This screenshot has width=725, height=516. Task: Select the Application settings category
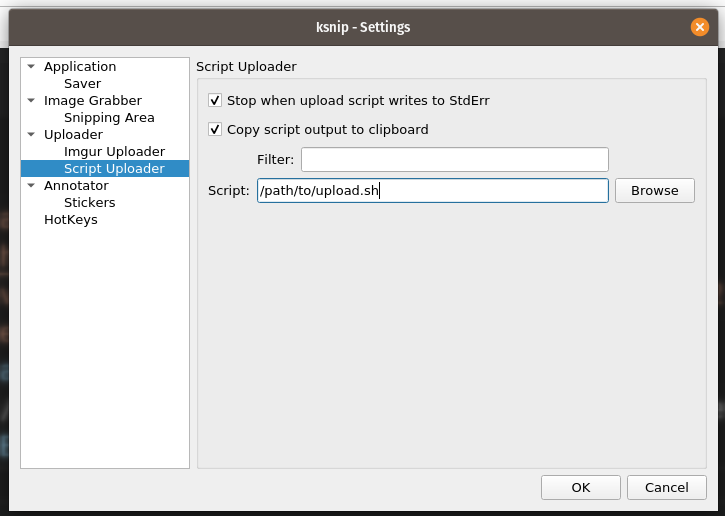click(80, 67)
